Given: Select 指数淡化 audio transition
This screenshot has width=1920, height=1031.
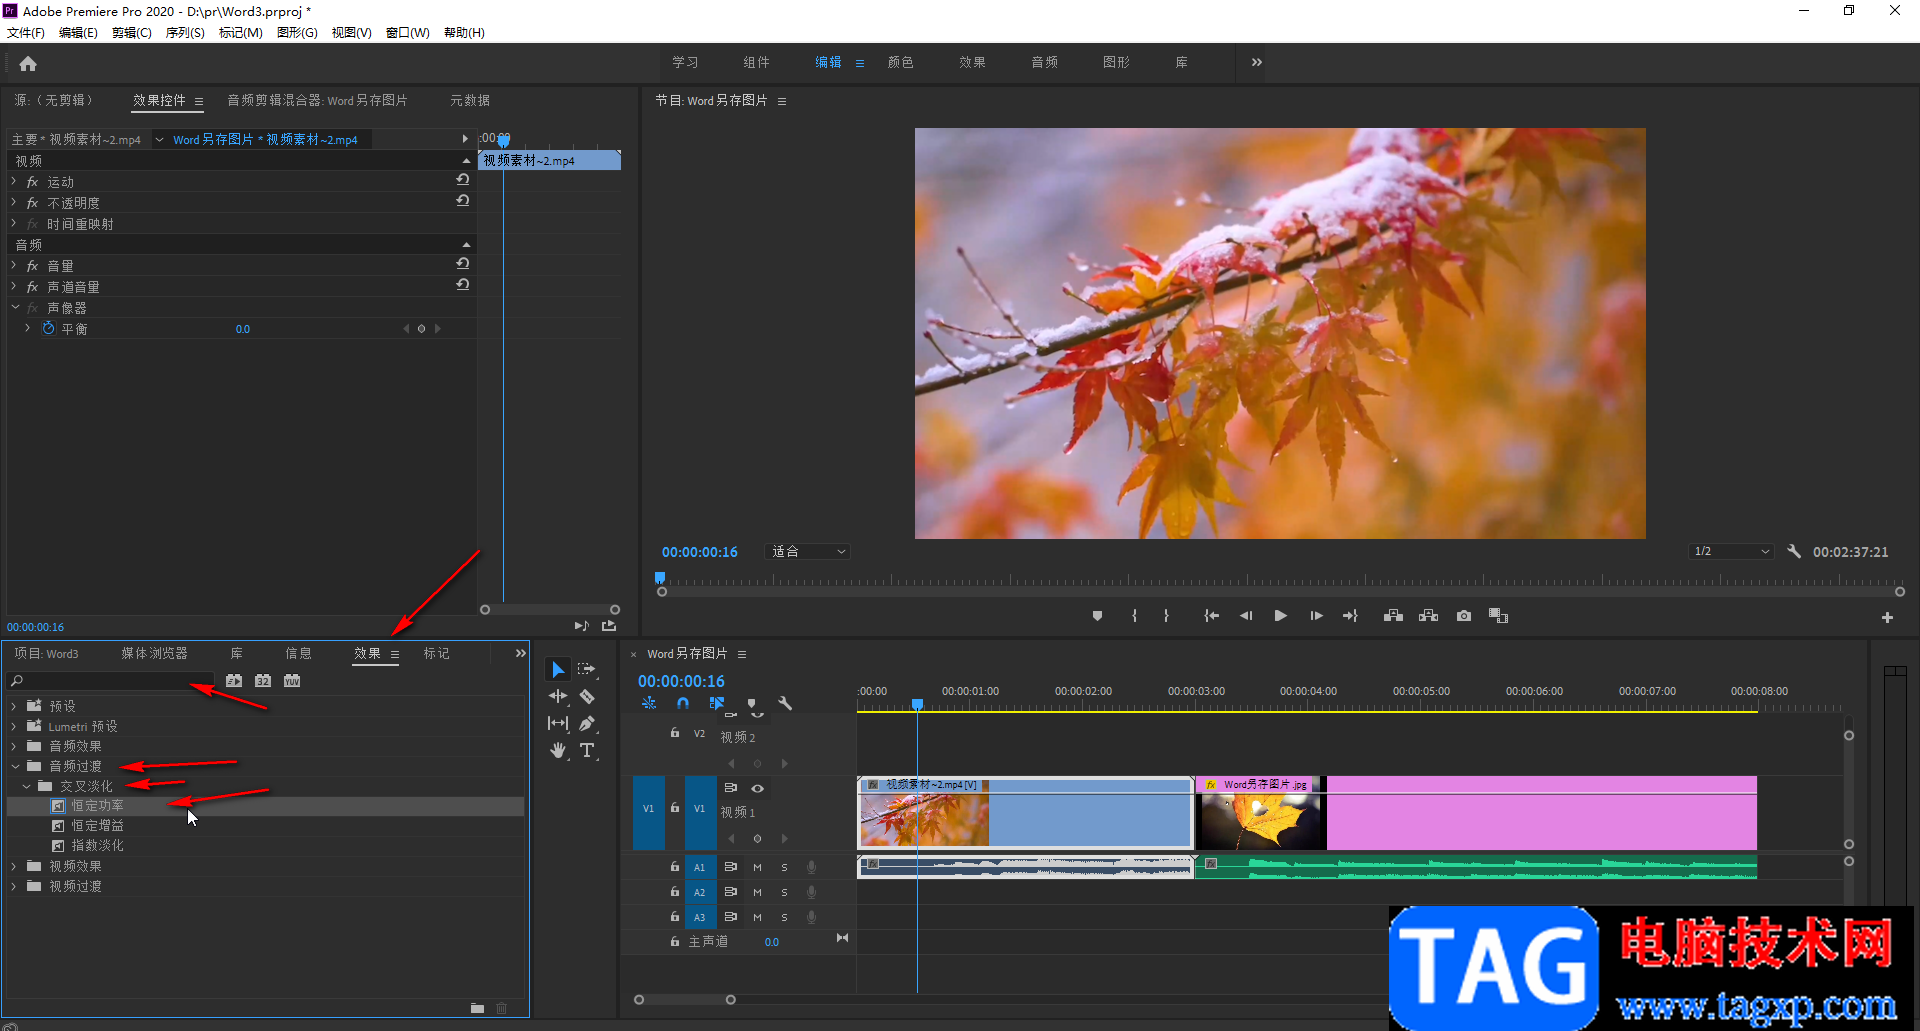Looking at the screenshot, I should (97, 846).
